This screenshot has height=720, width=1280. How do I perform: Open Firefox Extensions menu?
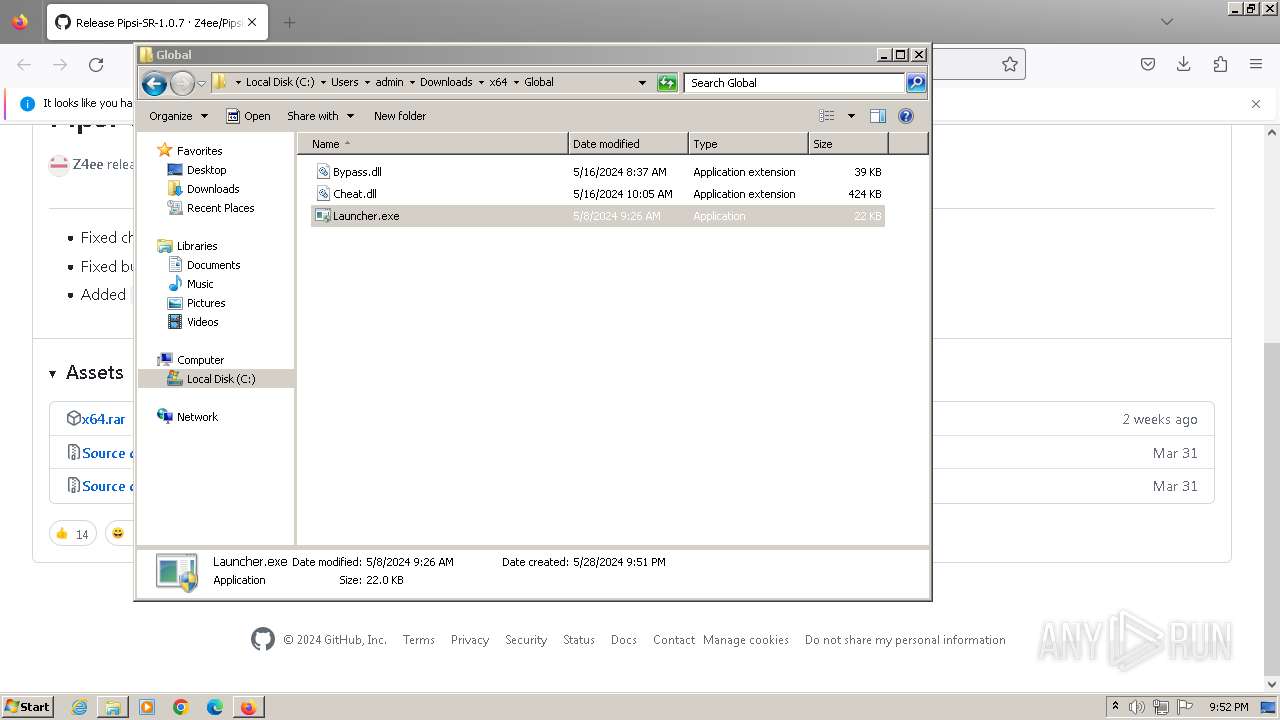[1220, 65]
